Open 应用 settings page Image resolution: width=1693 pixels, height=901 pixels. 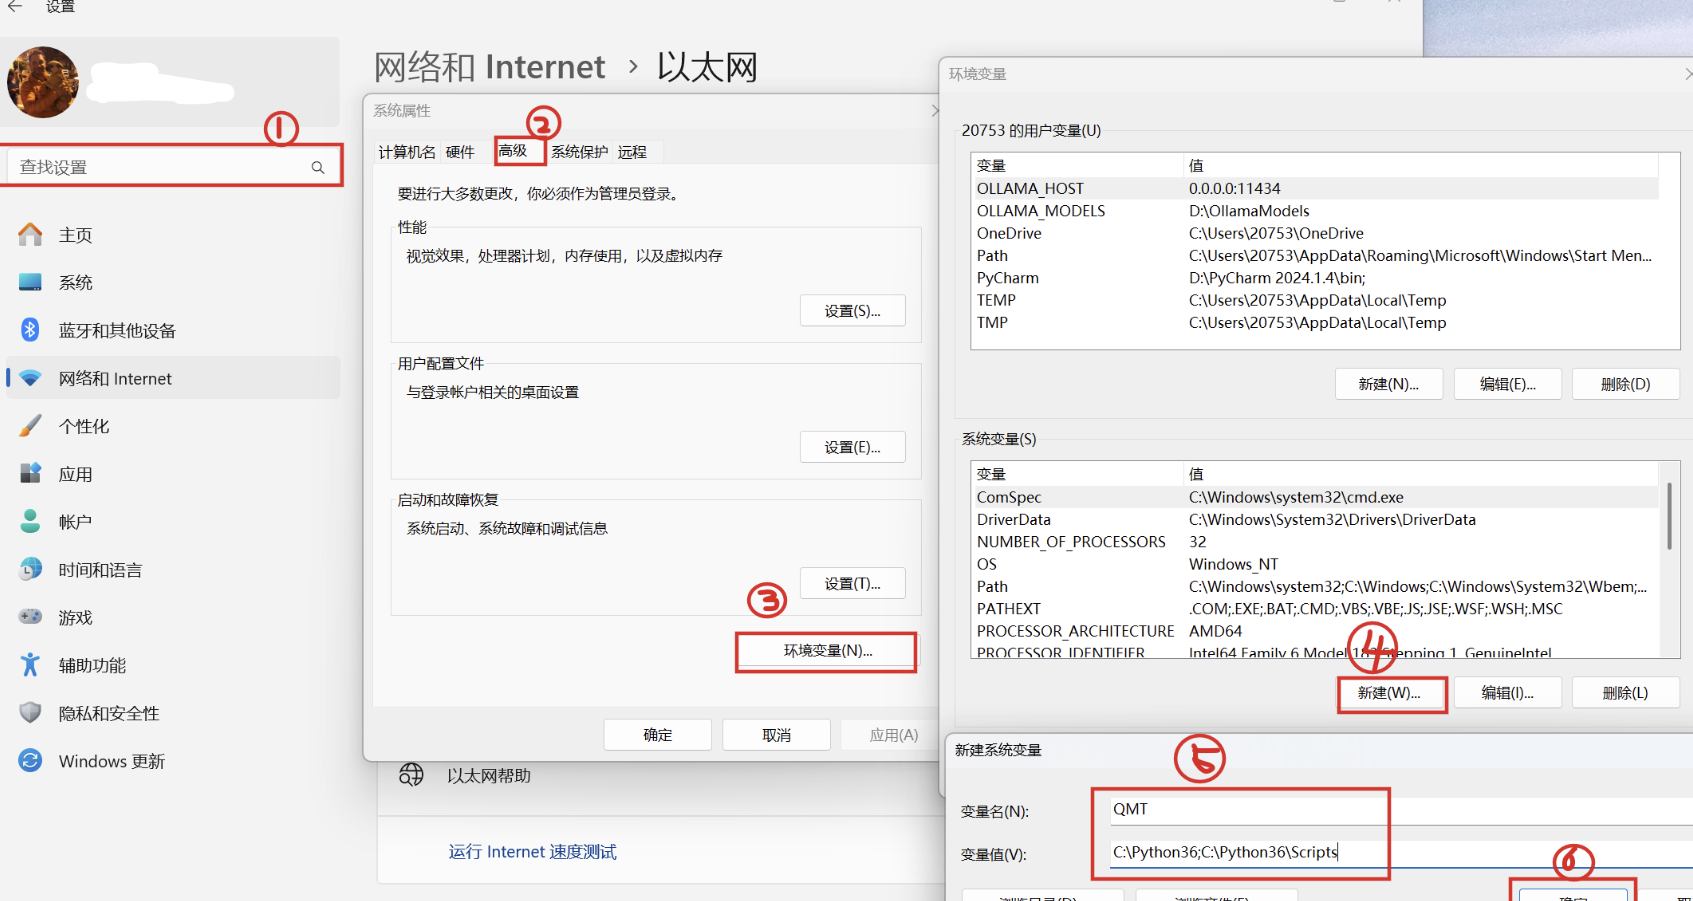point(75,473)
